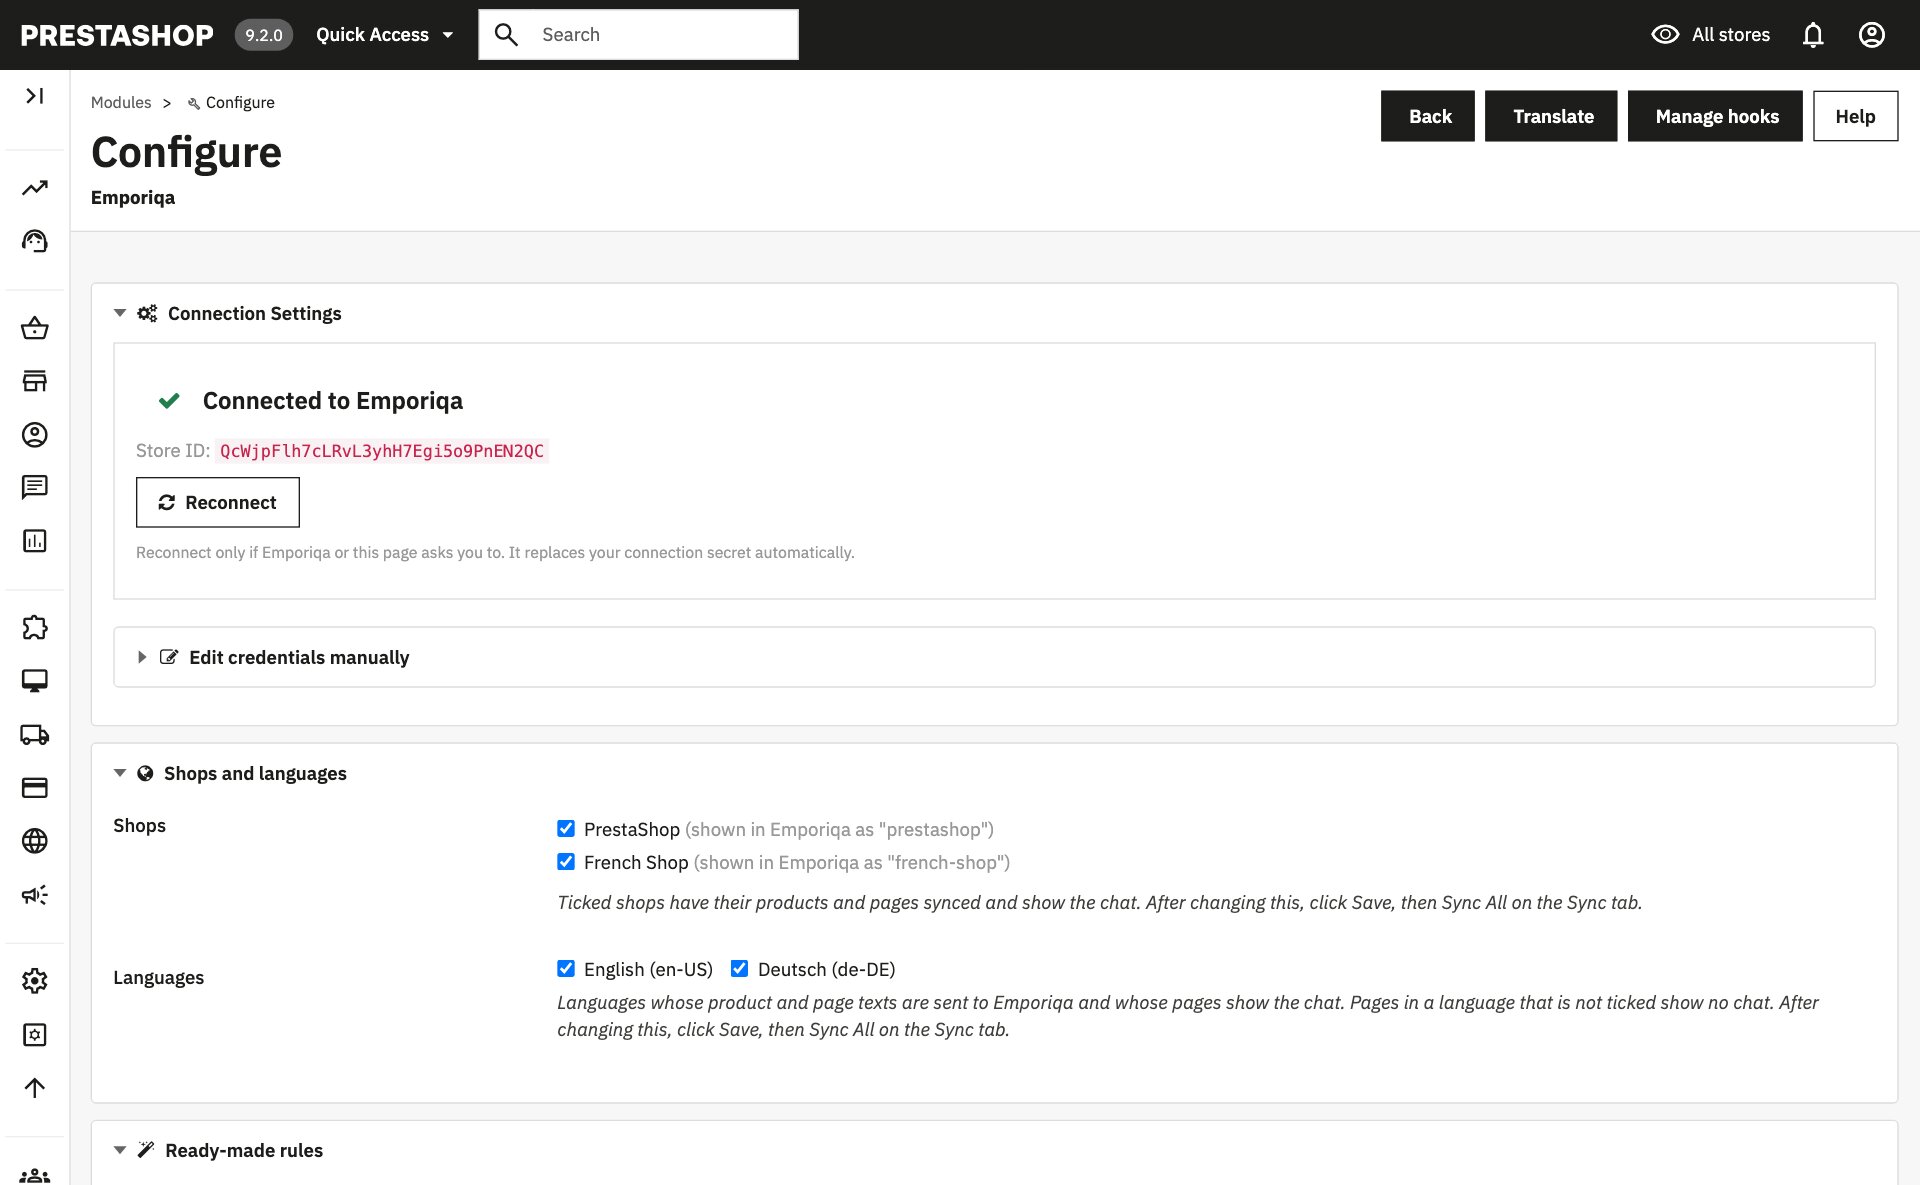
Task: Collapse the Shops and languages section
Action: (231, 773)
